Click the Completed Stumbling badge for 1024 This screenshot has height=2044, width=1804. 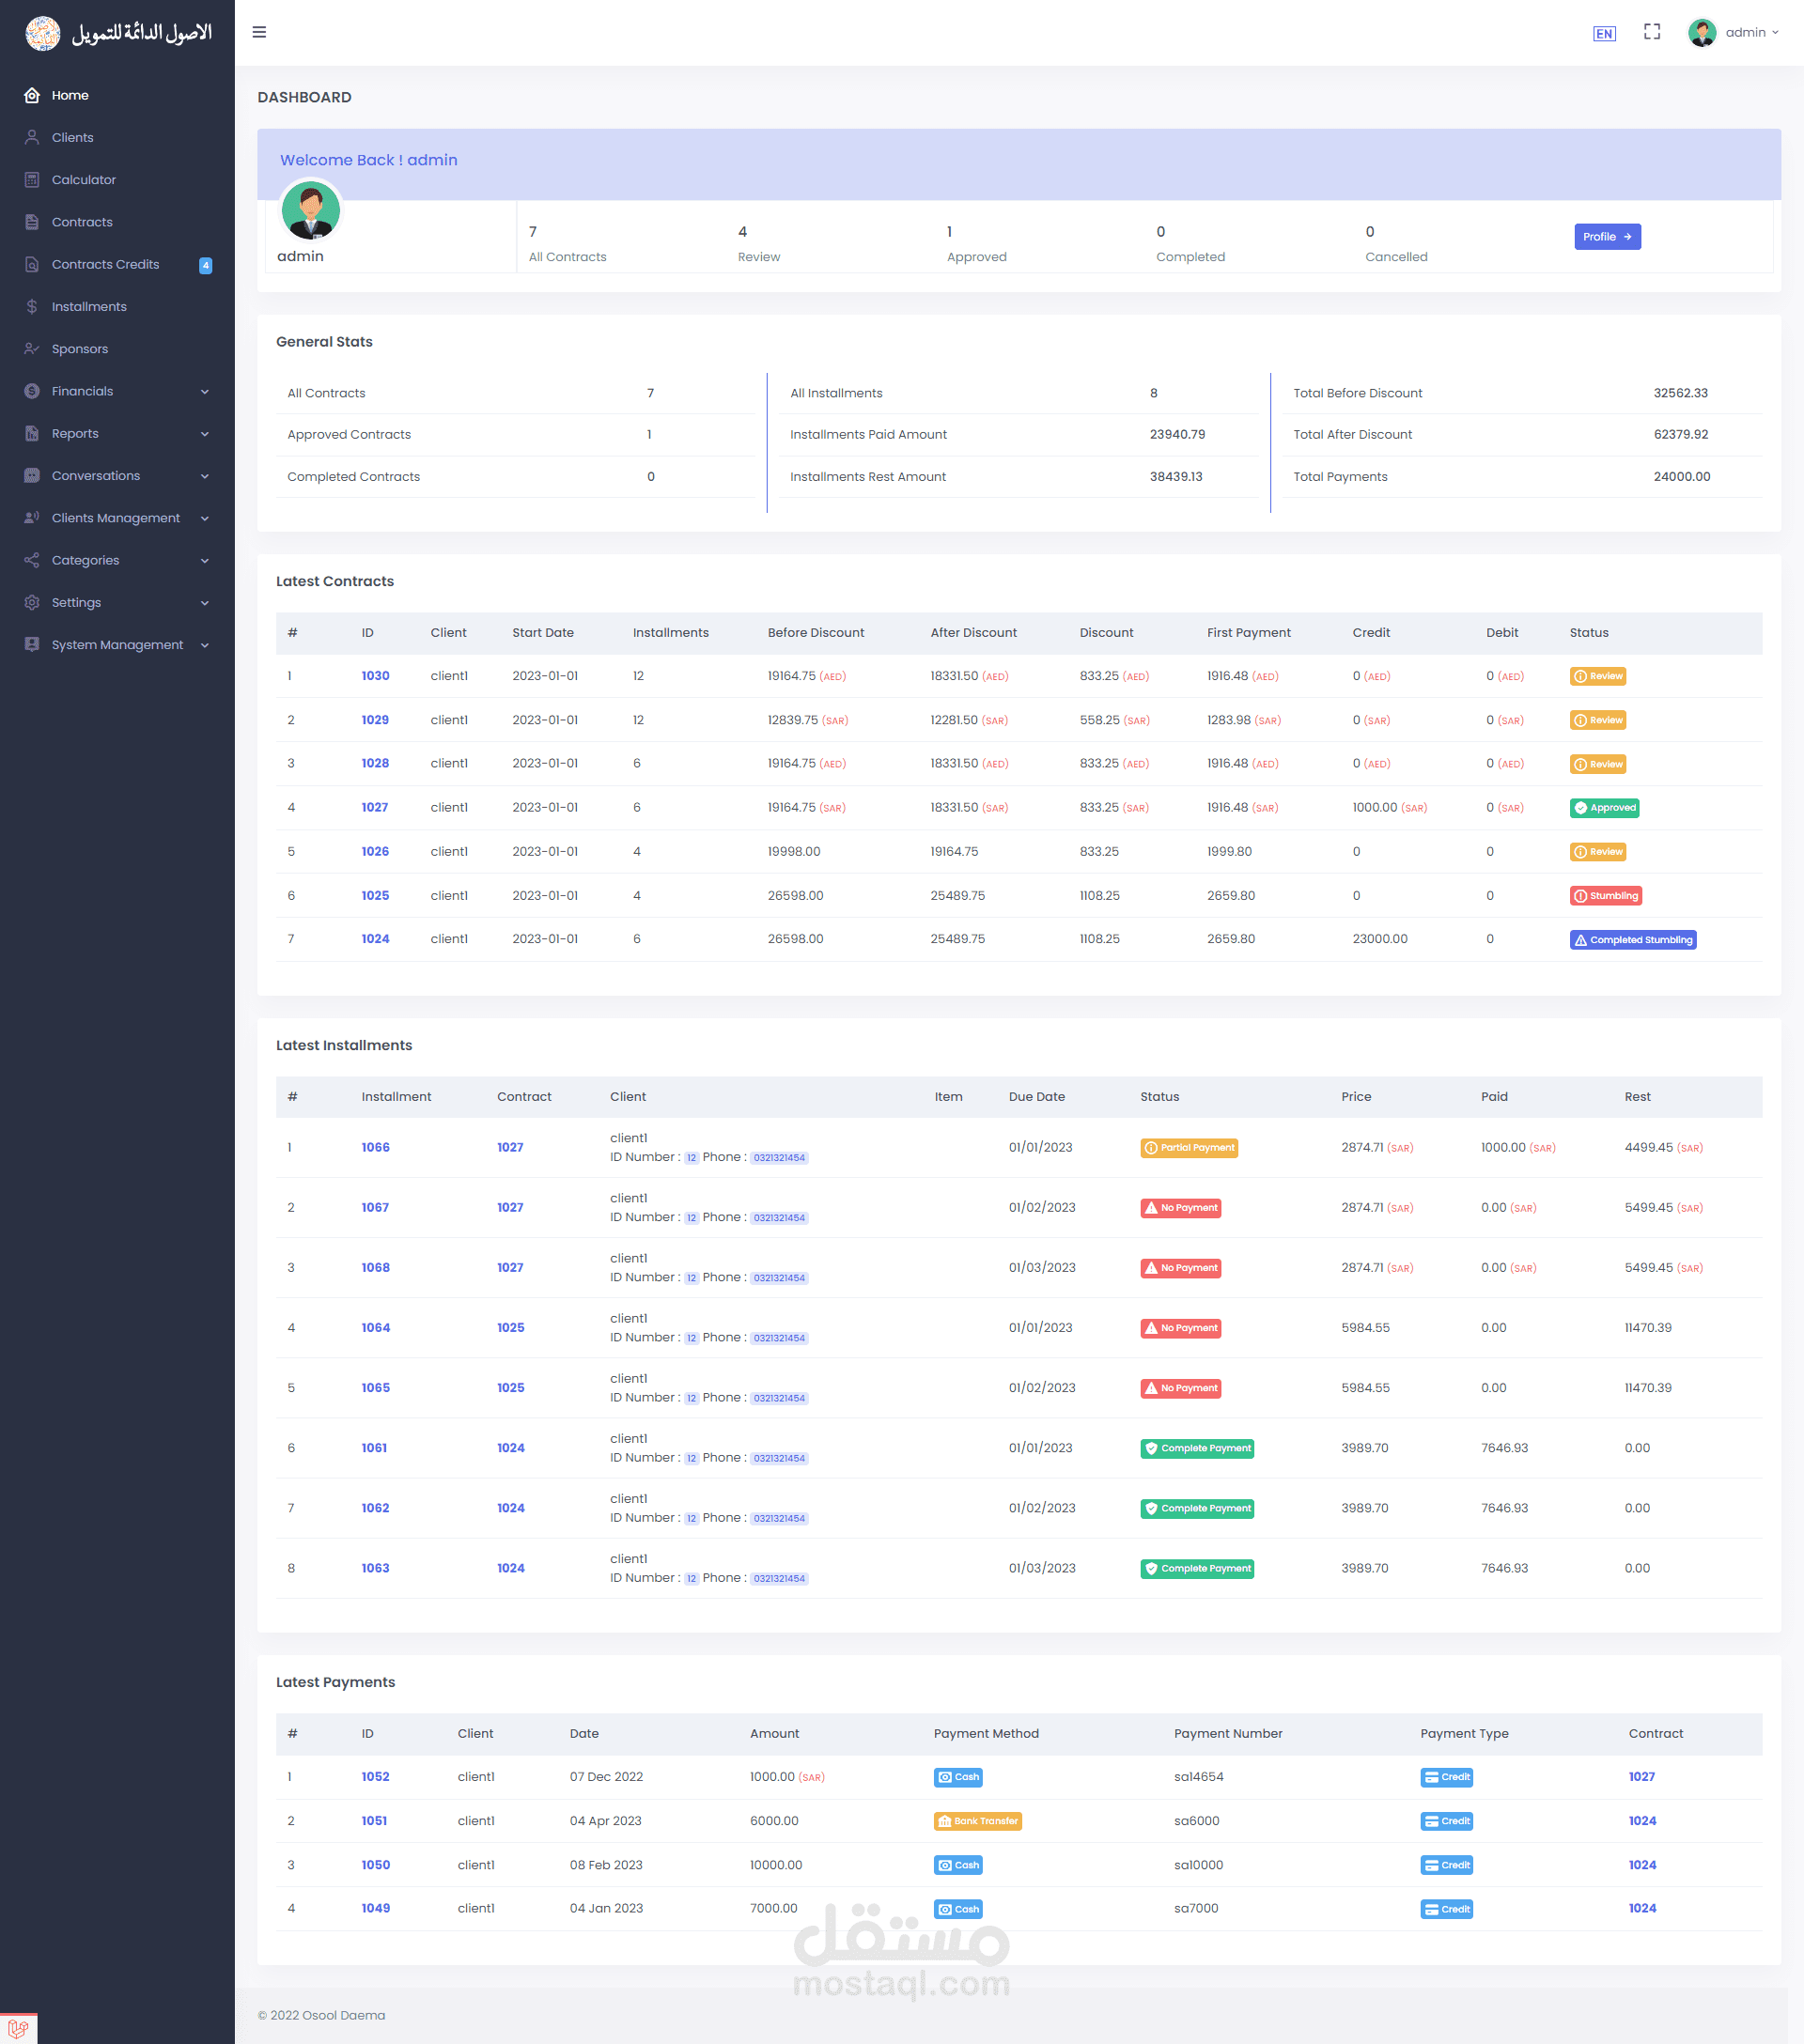(x=1632, y=940)
